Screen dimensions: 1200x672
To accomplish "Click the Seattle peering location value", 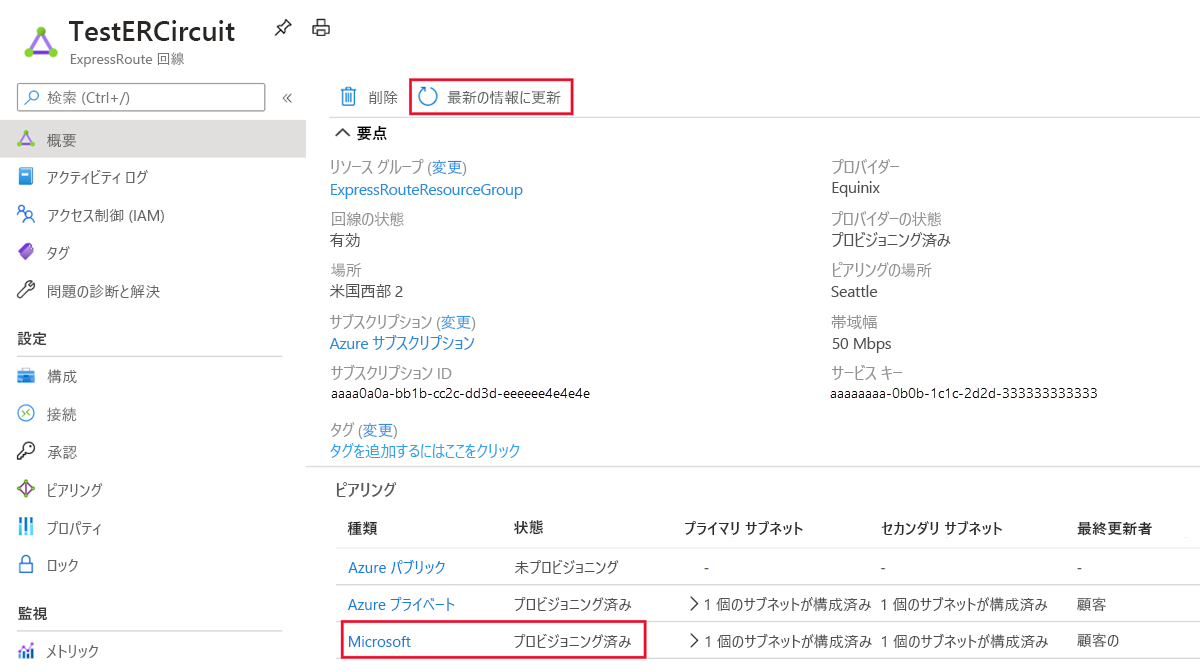I will point(854,291).
